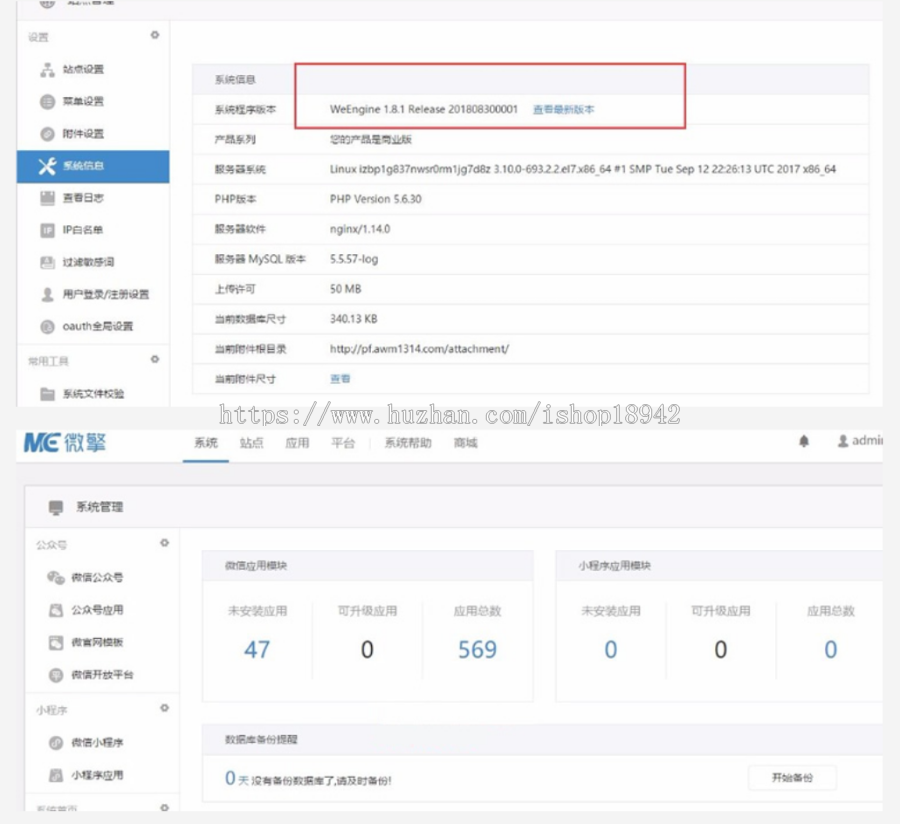900x824 pixels.
Task: Collapse the 设置 section gear toggle
Action: click(x=155, y=35)
